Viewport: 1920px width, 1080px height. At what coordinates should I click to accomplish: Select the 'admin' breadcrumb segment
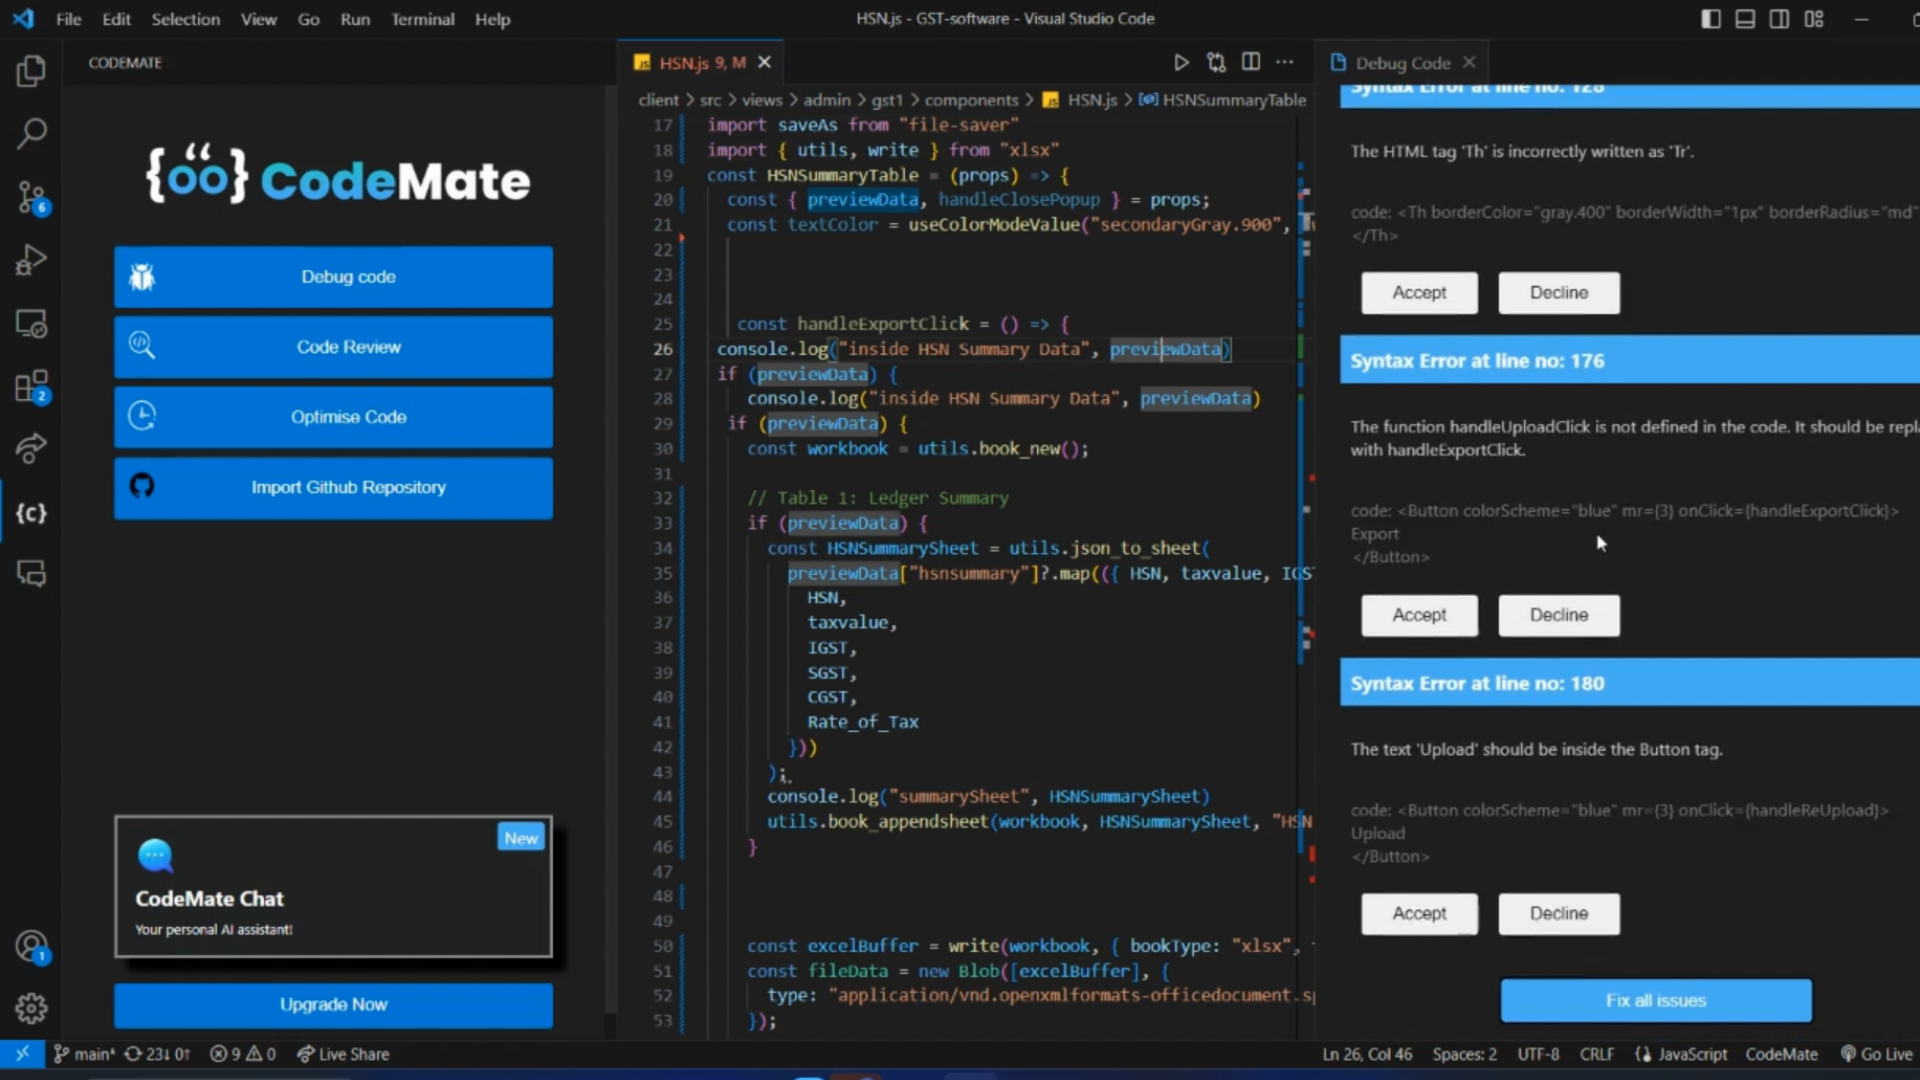(827, 100)
